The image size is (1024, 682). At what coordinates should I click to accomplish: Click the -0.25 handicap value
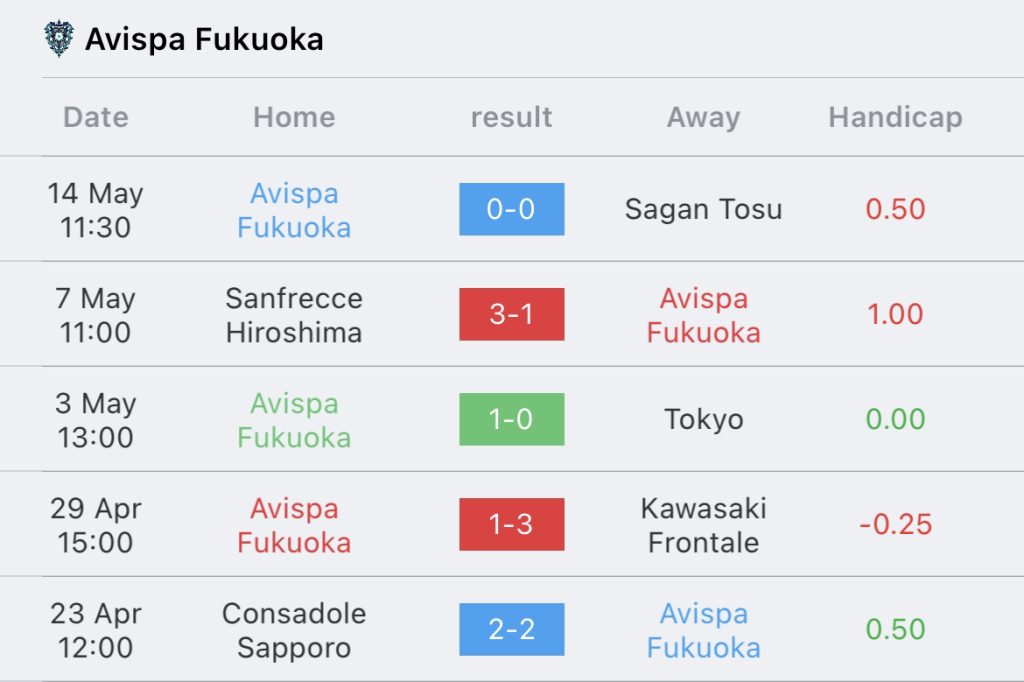coord(895,525)
